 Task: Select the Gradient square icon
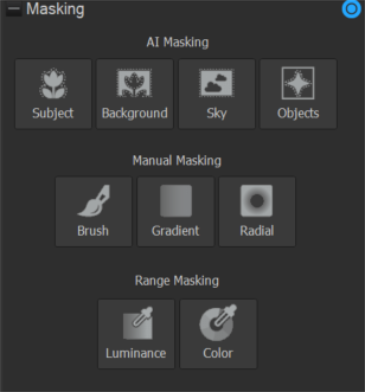point(176,201)
